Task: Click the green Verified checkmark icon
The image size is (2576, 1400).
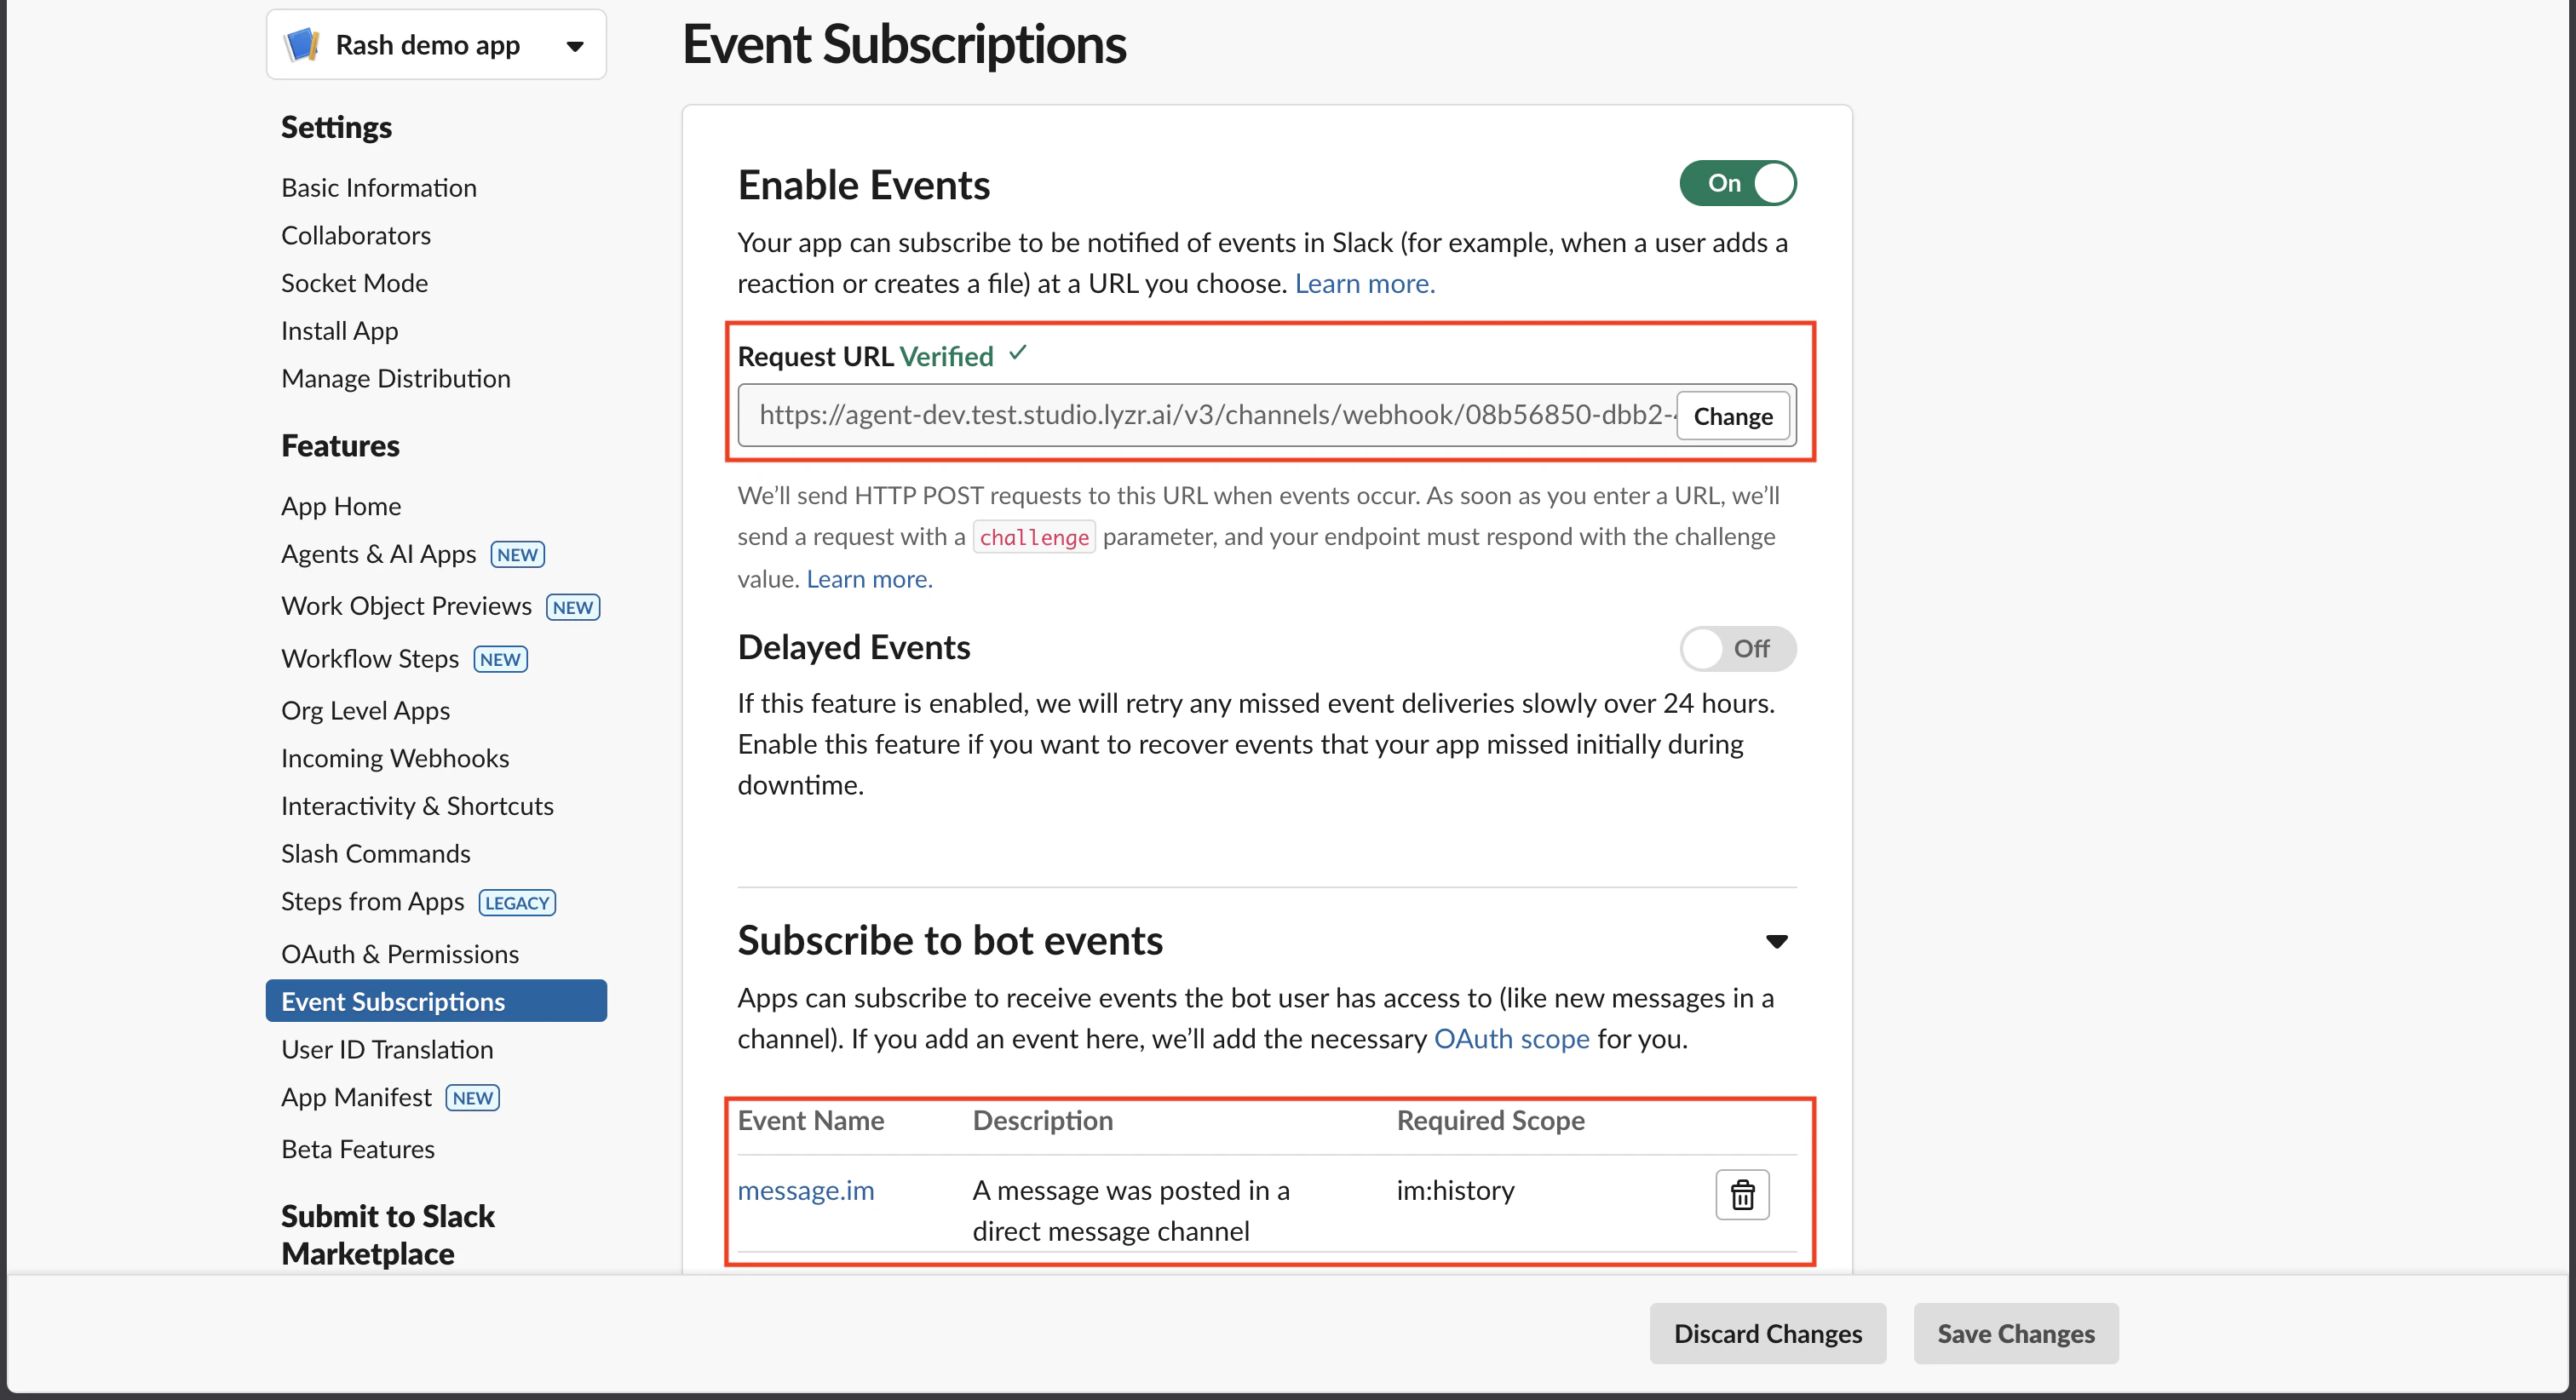Action: click(x=1018, y=353)
